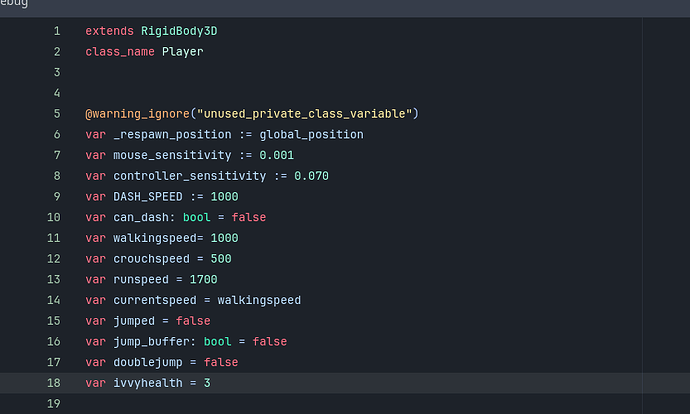Viewport: 690px width, 414px height.
Task: Click line number 1 in the gutter
Action: [x=57, y=31]
